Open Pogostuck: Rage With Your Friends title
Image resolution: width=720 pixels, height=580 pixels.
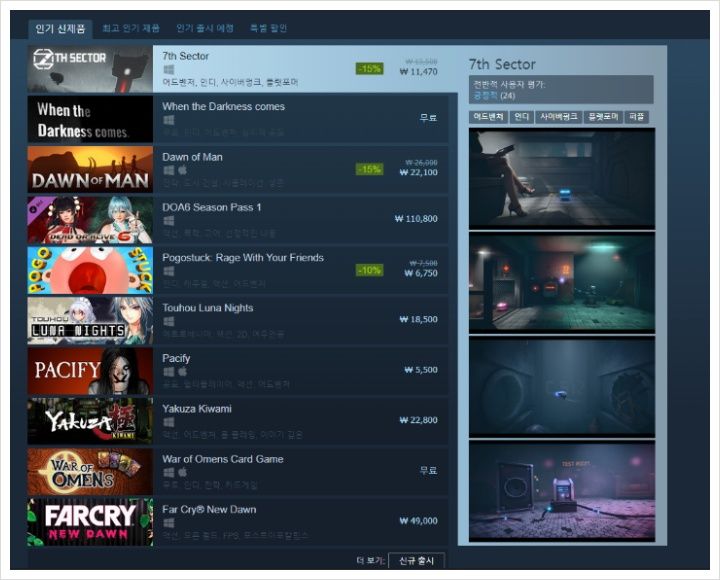coord(243,258)
